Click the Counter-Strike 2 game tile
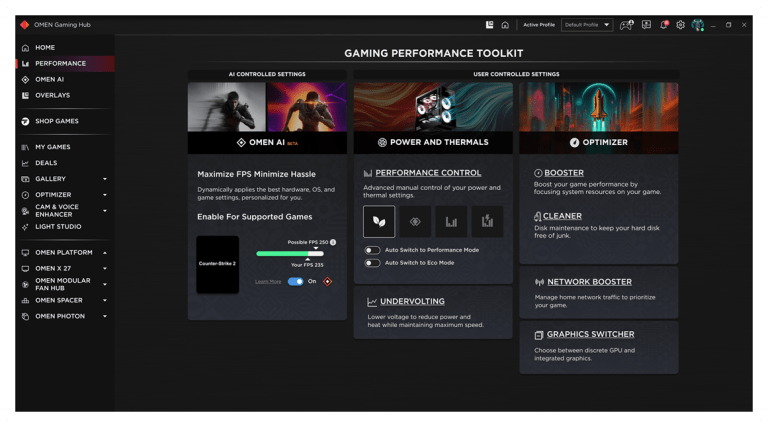 point(217,264)
